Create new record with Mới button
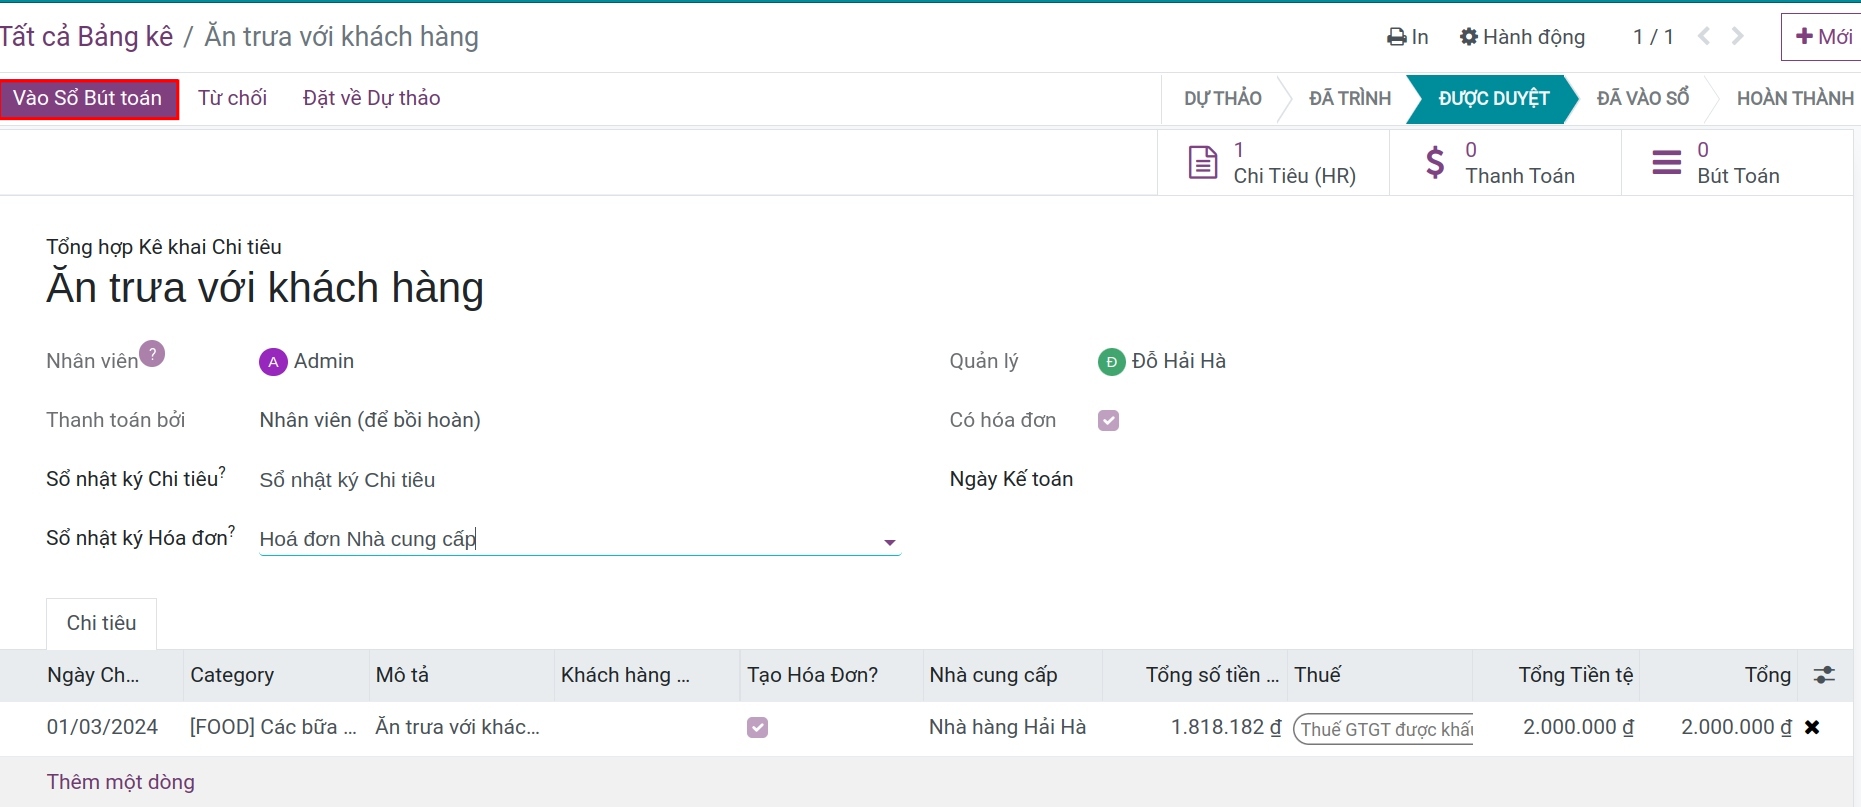The image size is (1861, 807). click(1823, 37)
